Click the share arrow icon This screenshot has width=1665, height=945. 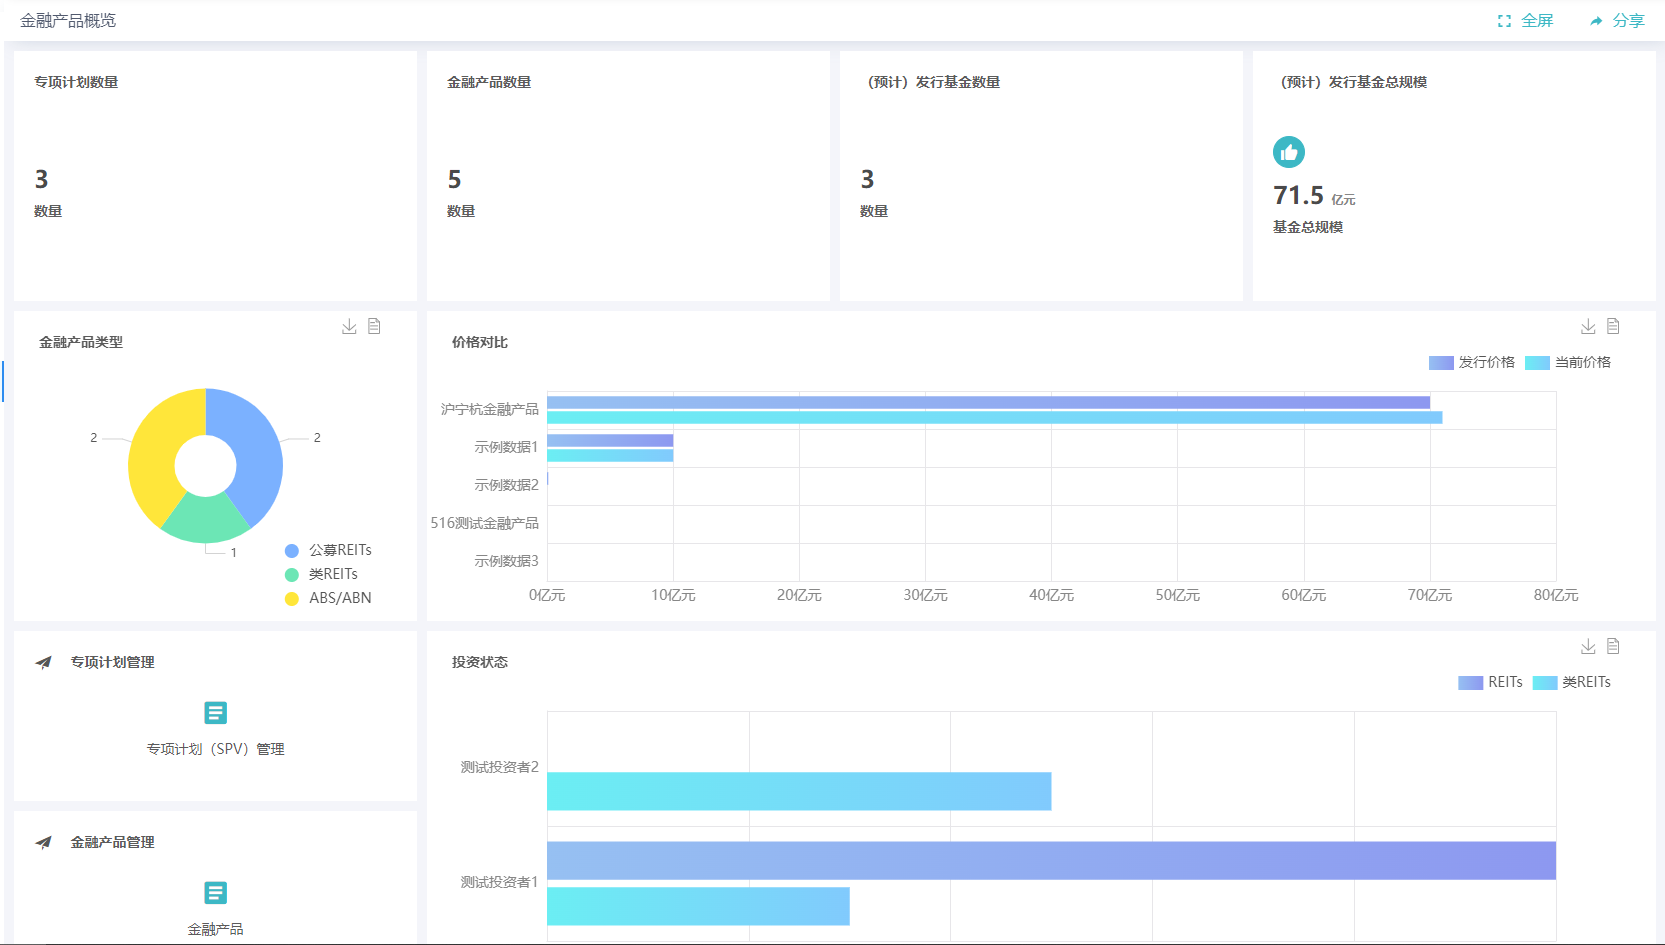point(1596,21)
